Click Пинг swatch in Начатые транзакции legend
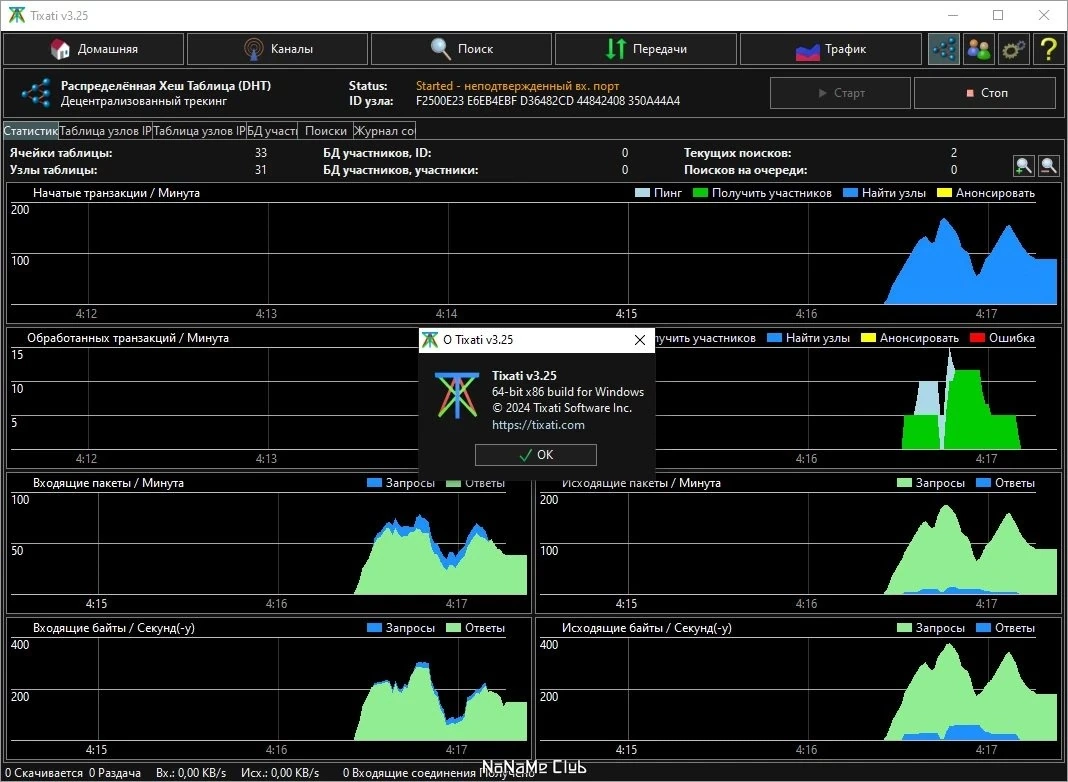This screenshot has height=782, width=1068. (x=642, y=193)
